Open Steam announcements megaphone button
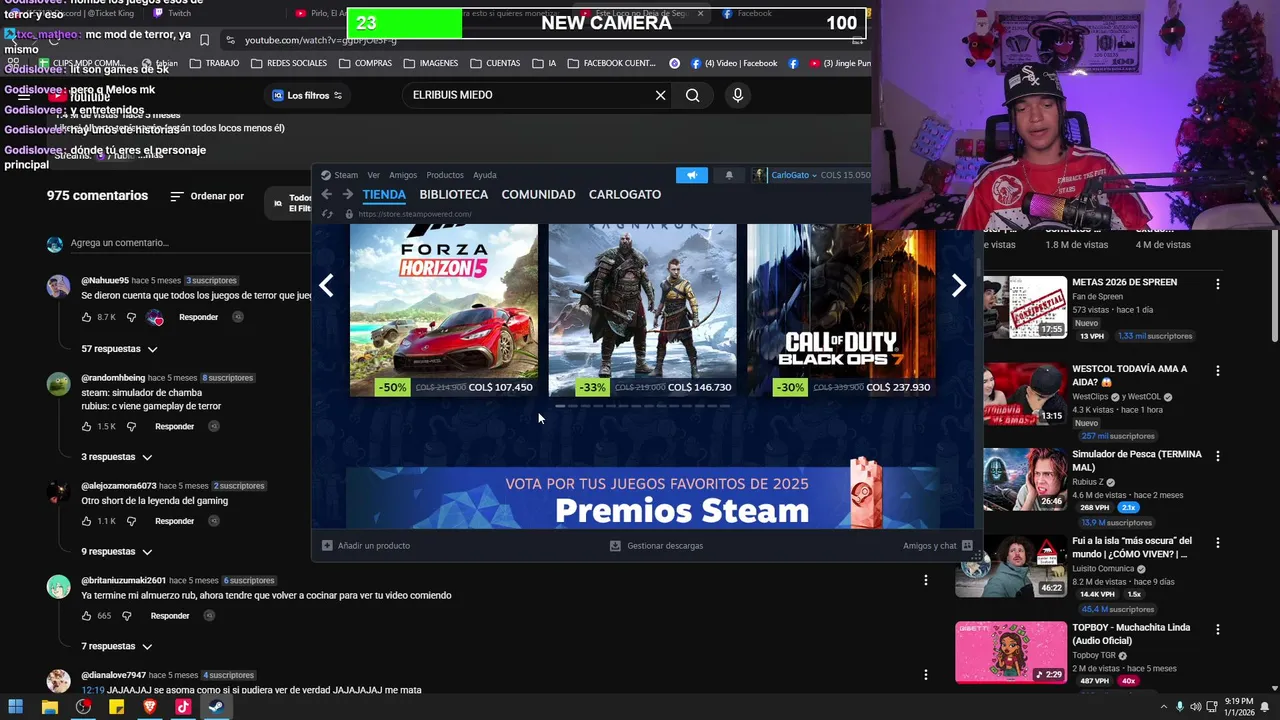This screenshot has width=1280, height=720. coord(691,175)
